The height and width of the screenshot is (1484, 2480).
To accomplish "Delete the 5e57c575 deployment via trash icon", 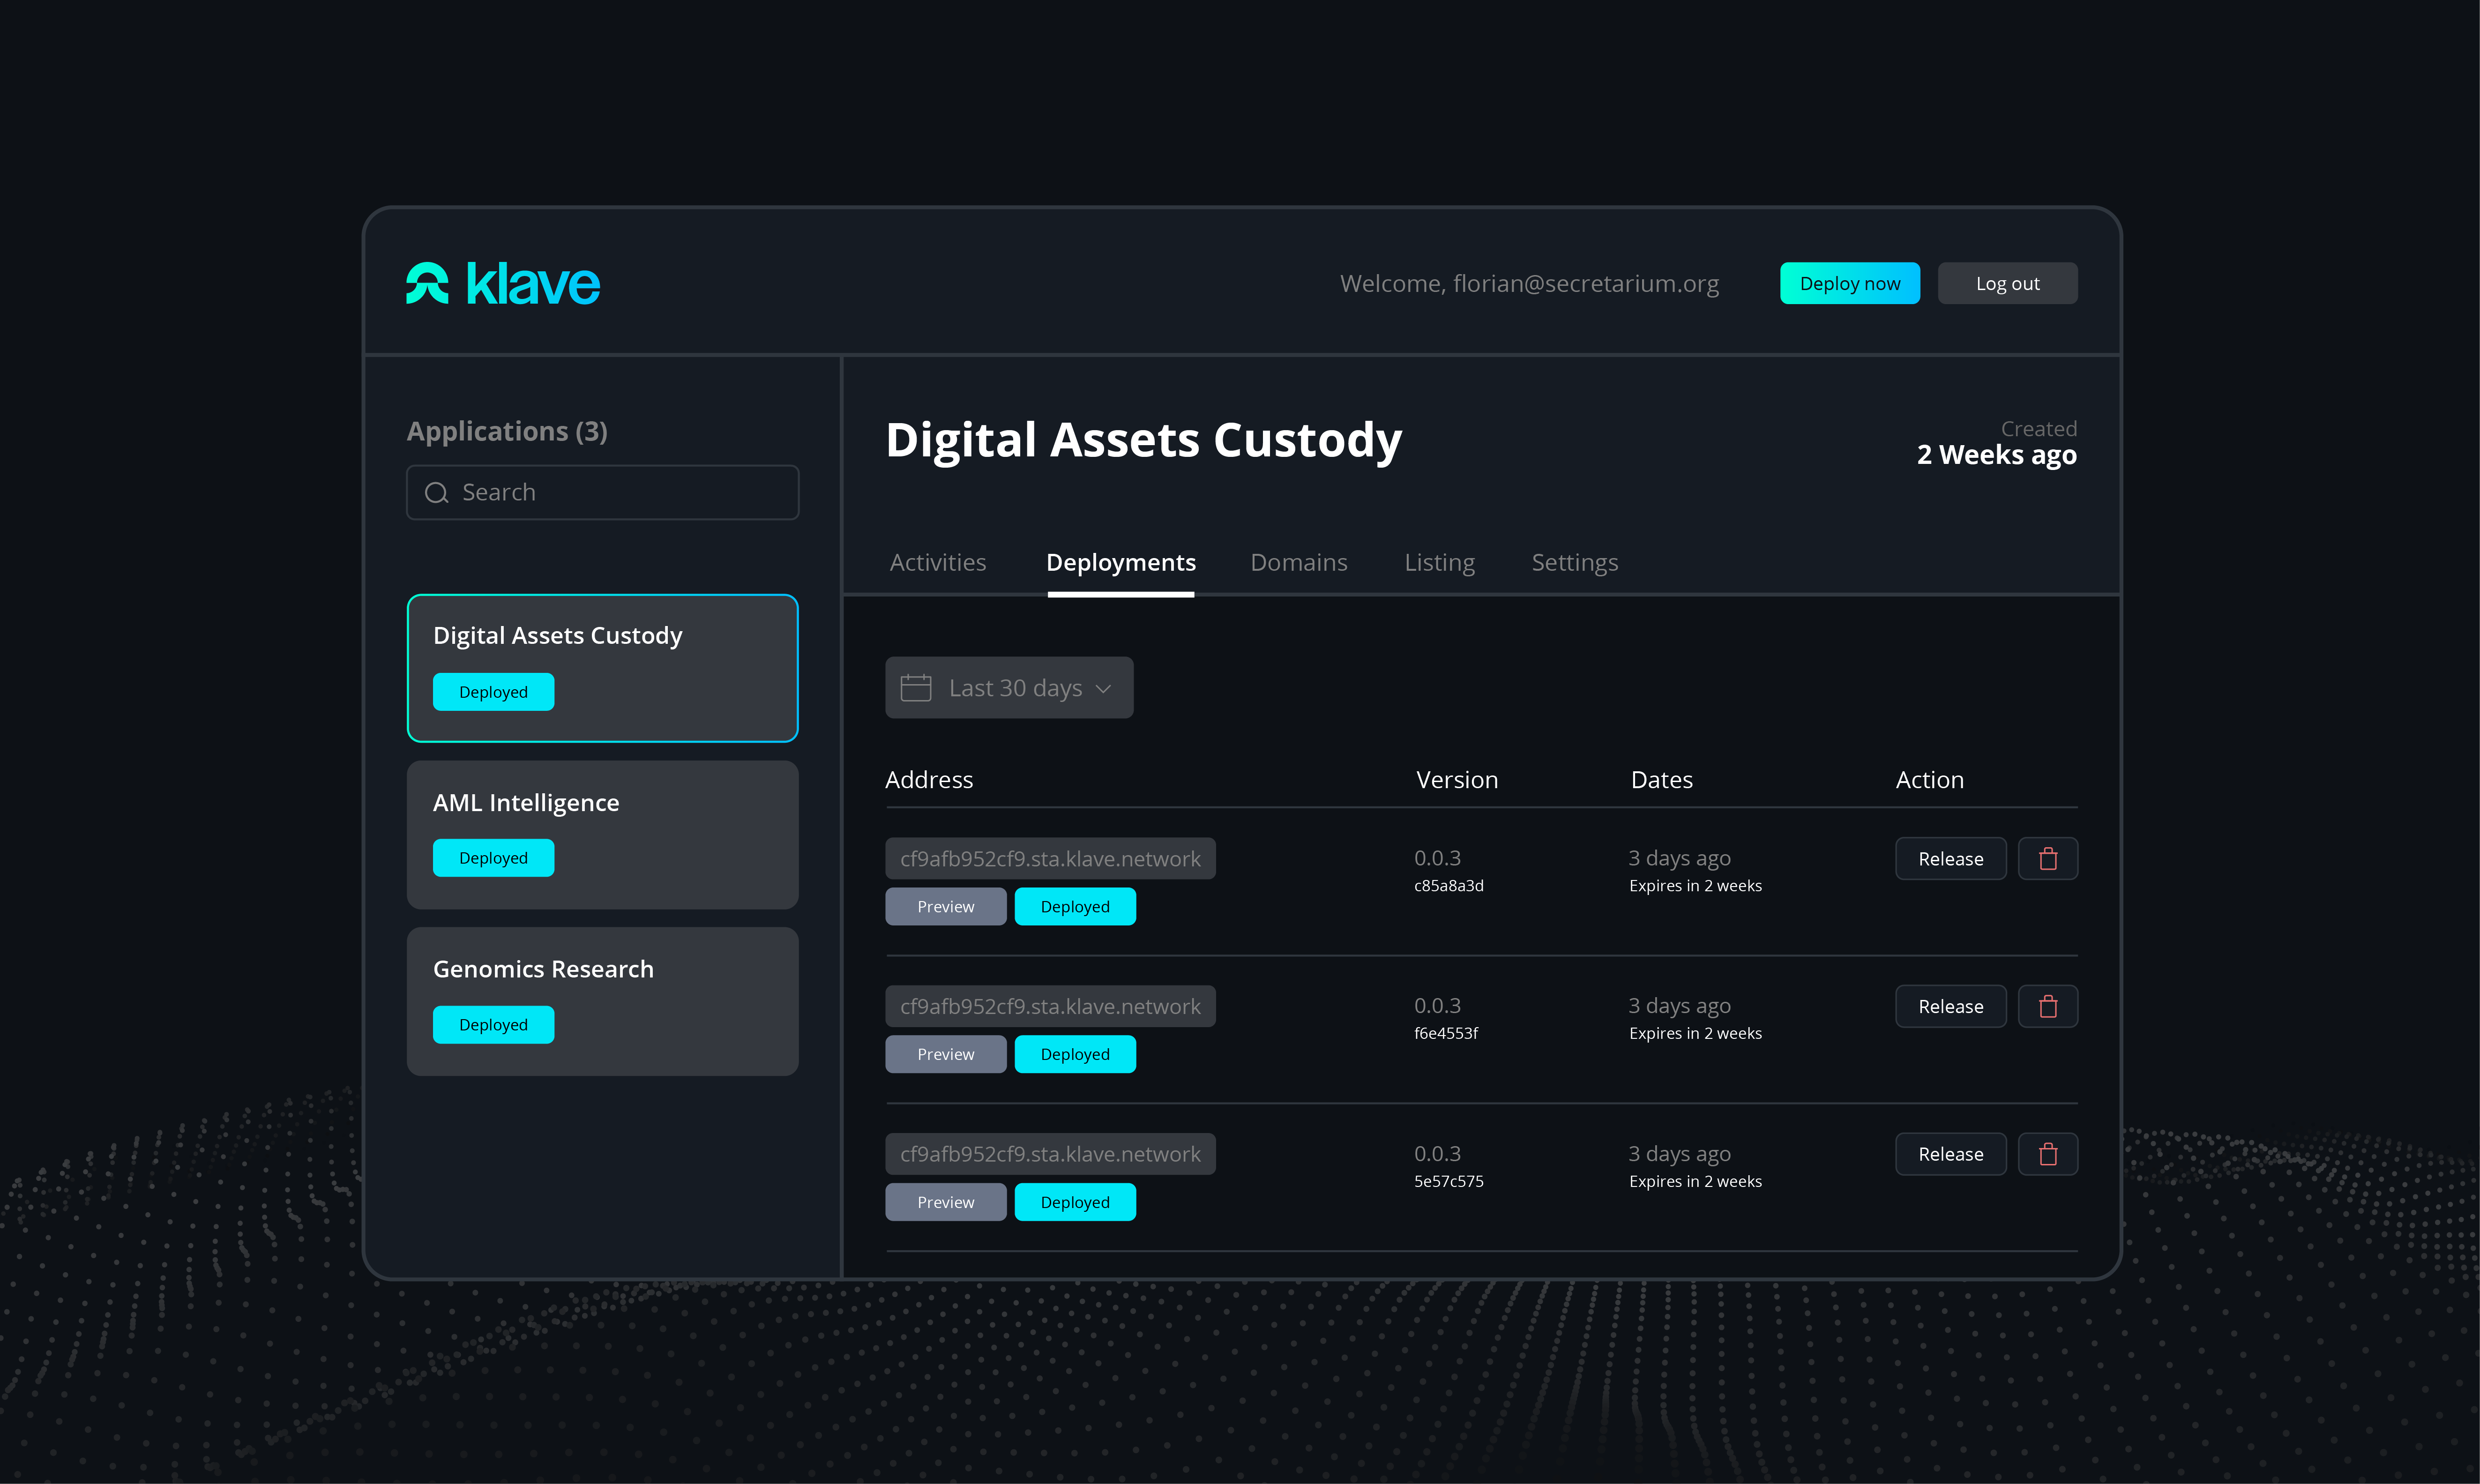I will [2048, 1154].
